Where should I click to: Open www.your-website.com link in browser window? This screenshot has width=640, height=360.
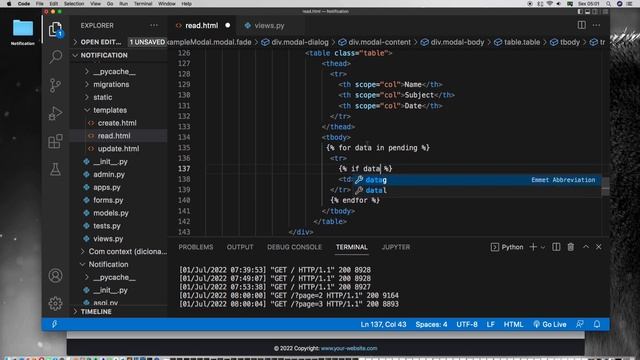click(349, 348)
